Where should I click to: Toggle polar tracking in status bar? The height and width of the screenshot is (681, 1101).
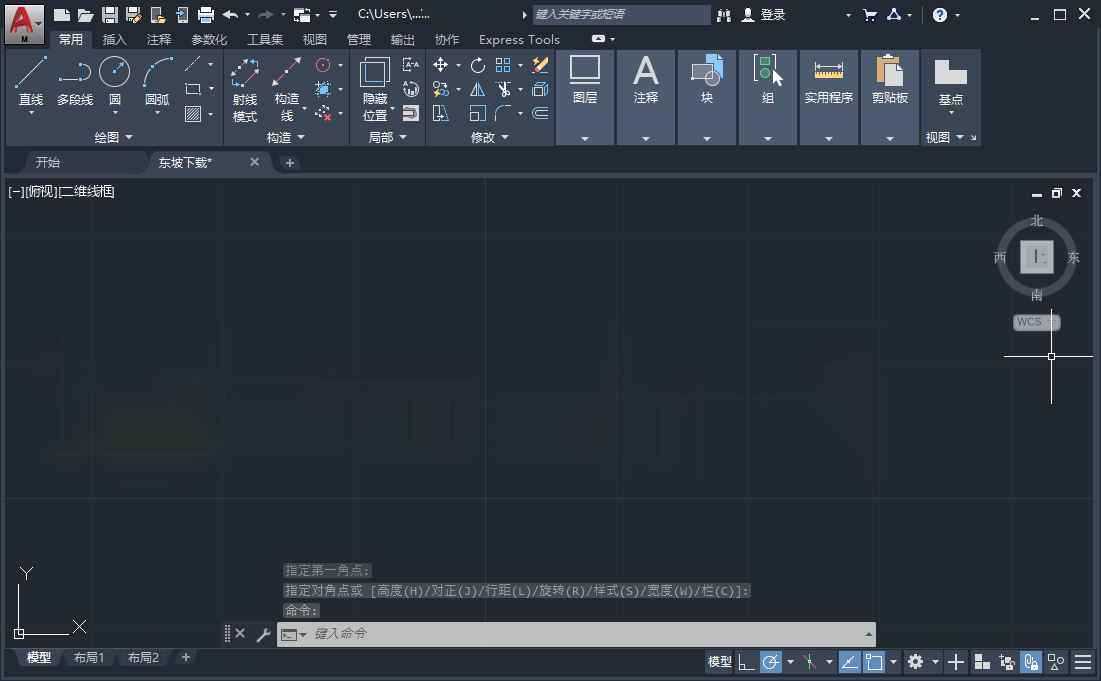(x=770, y=662)
